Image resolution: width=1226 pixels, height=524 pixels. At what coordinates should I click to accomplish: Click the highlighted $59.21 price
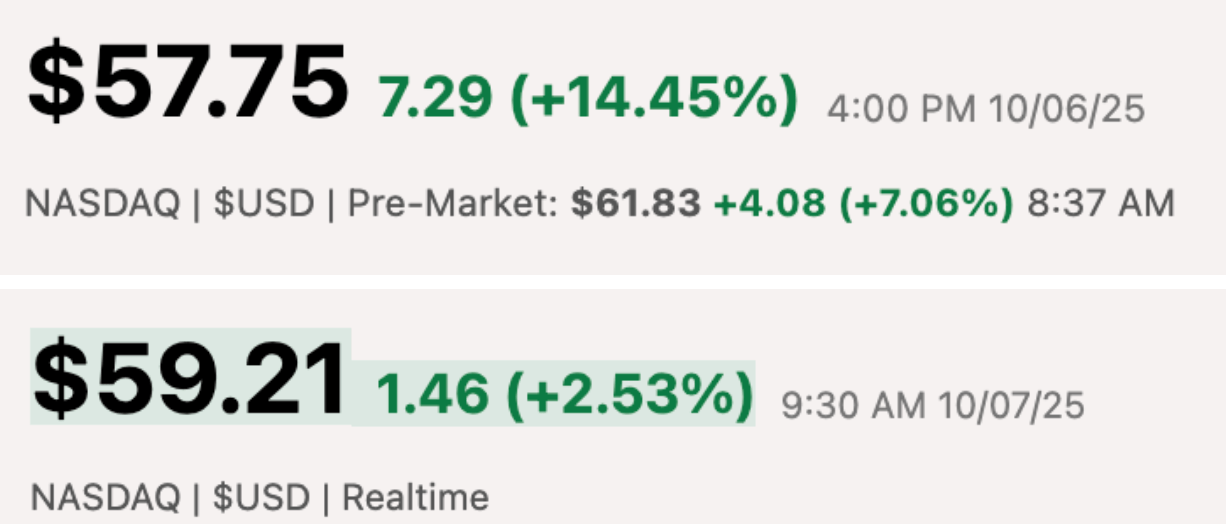coord(192,380)
